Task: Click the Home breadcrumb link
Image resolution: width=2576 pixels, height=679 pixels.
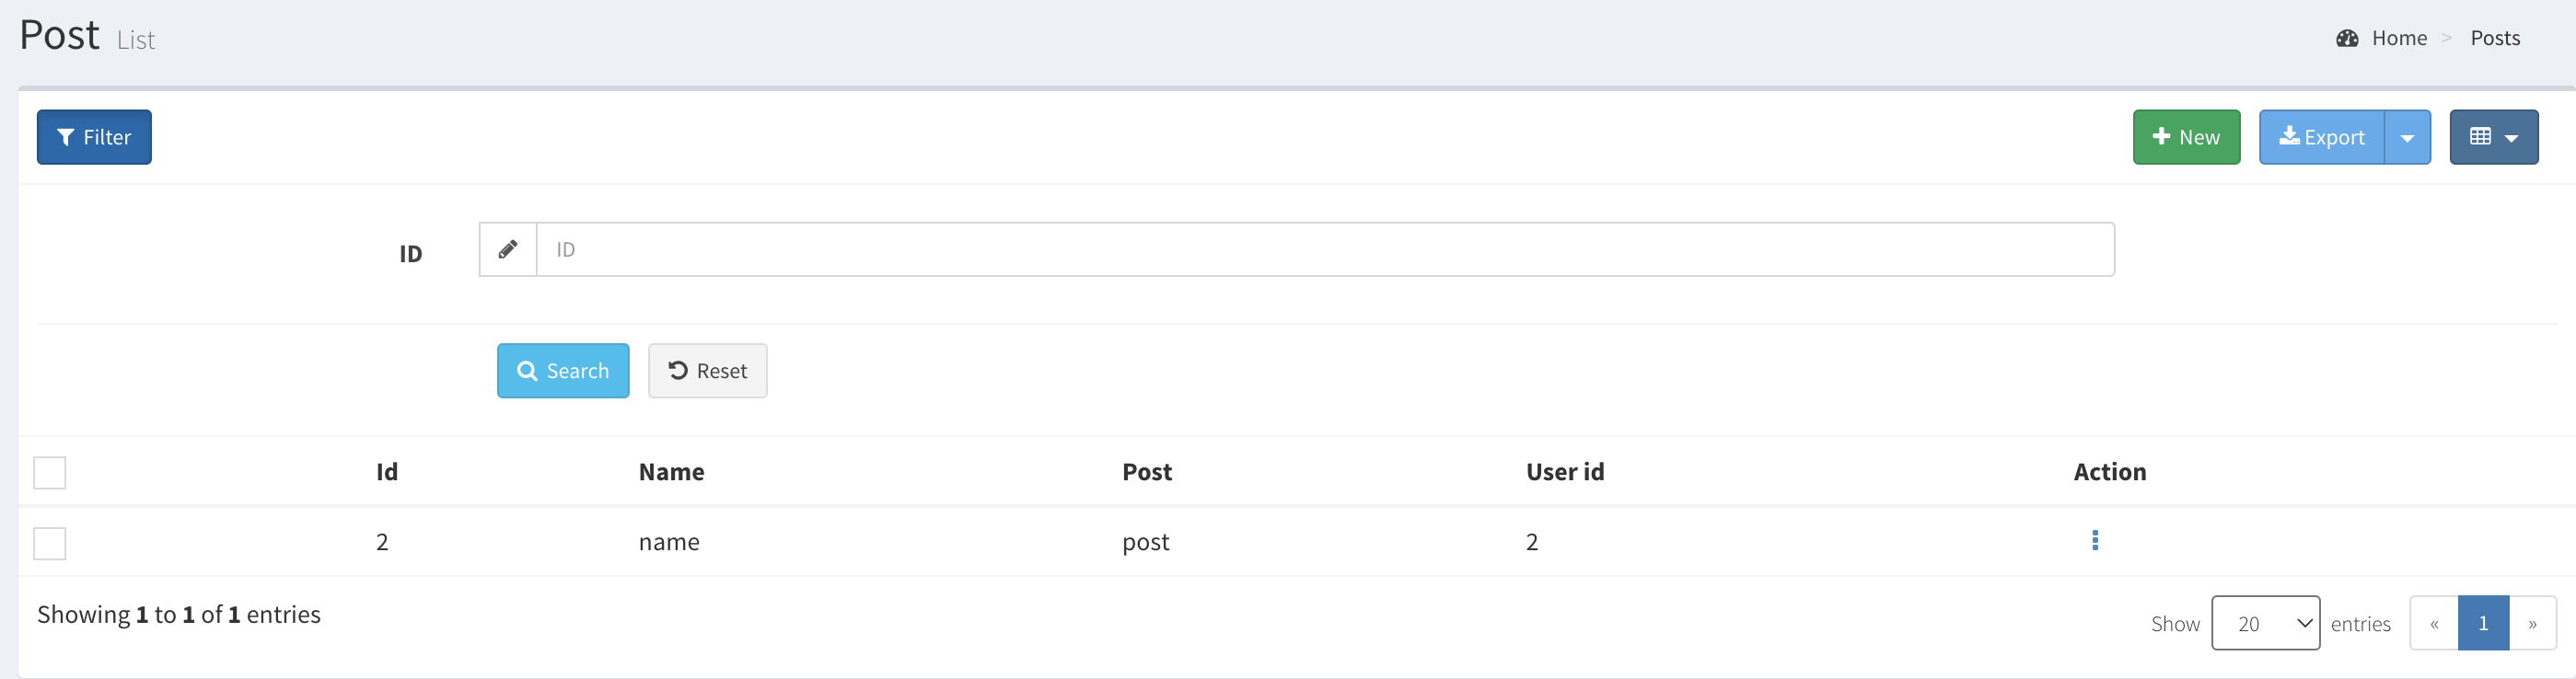Action: click(x=2398, y=39)
